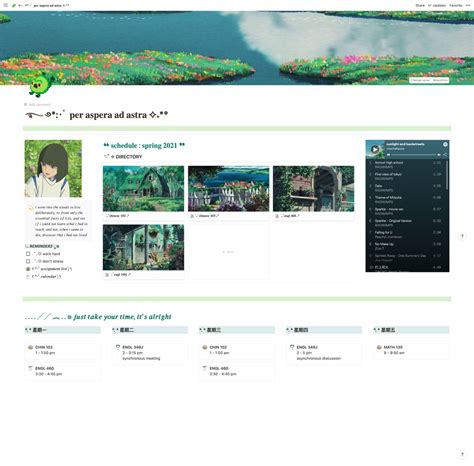This screenshot has height=466, width=474.
Task: Click the ENGL 460 icon under 星期一
Action: [x=30, y=369]
